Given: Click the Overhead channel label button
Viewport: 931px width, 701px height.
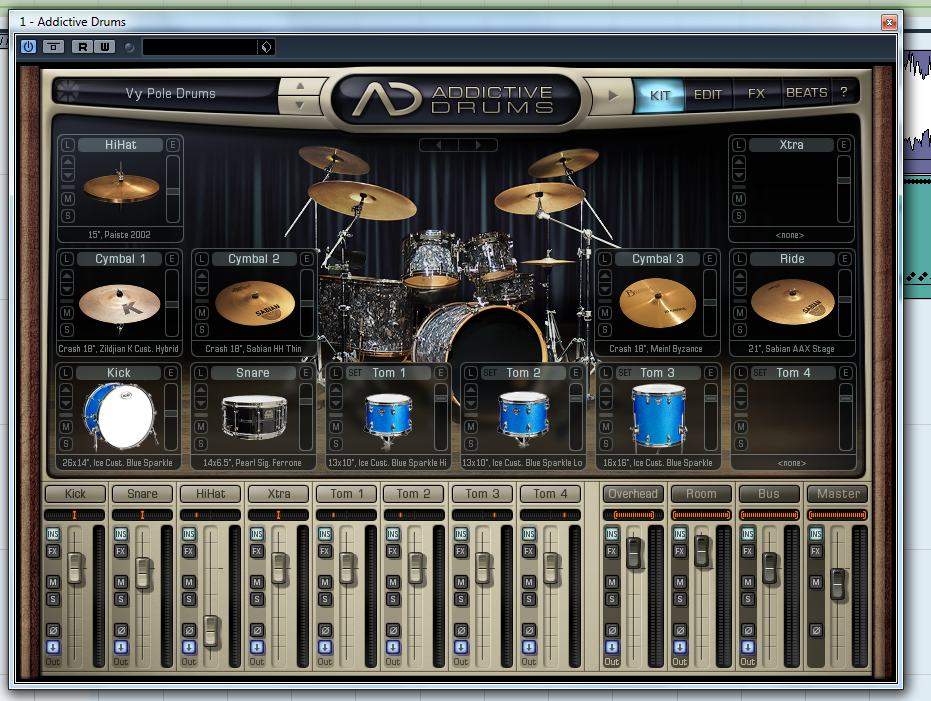Looking at the screenshot, I should click(632, 494).
